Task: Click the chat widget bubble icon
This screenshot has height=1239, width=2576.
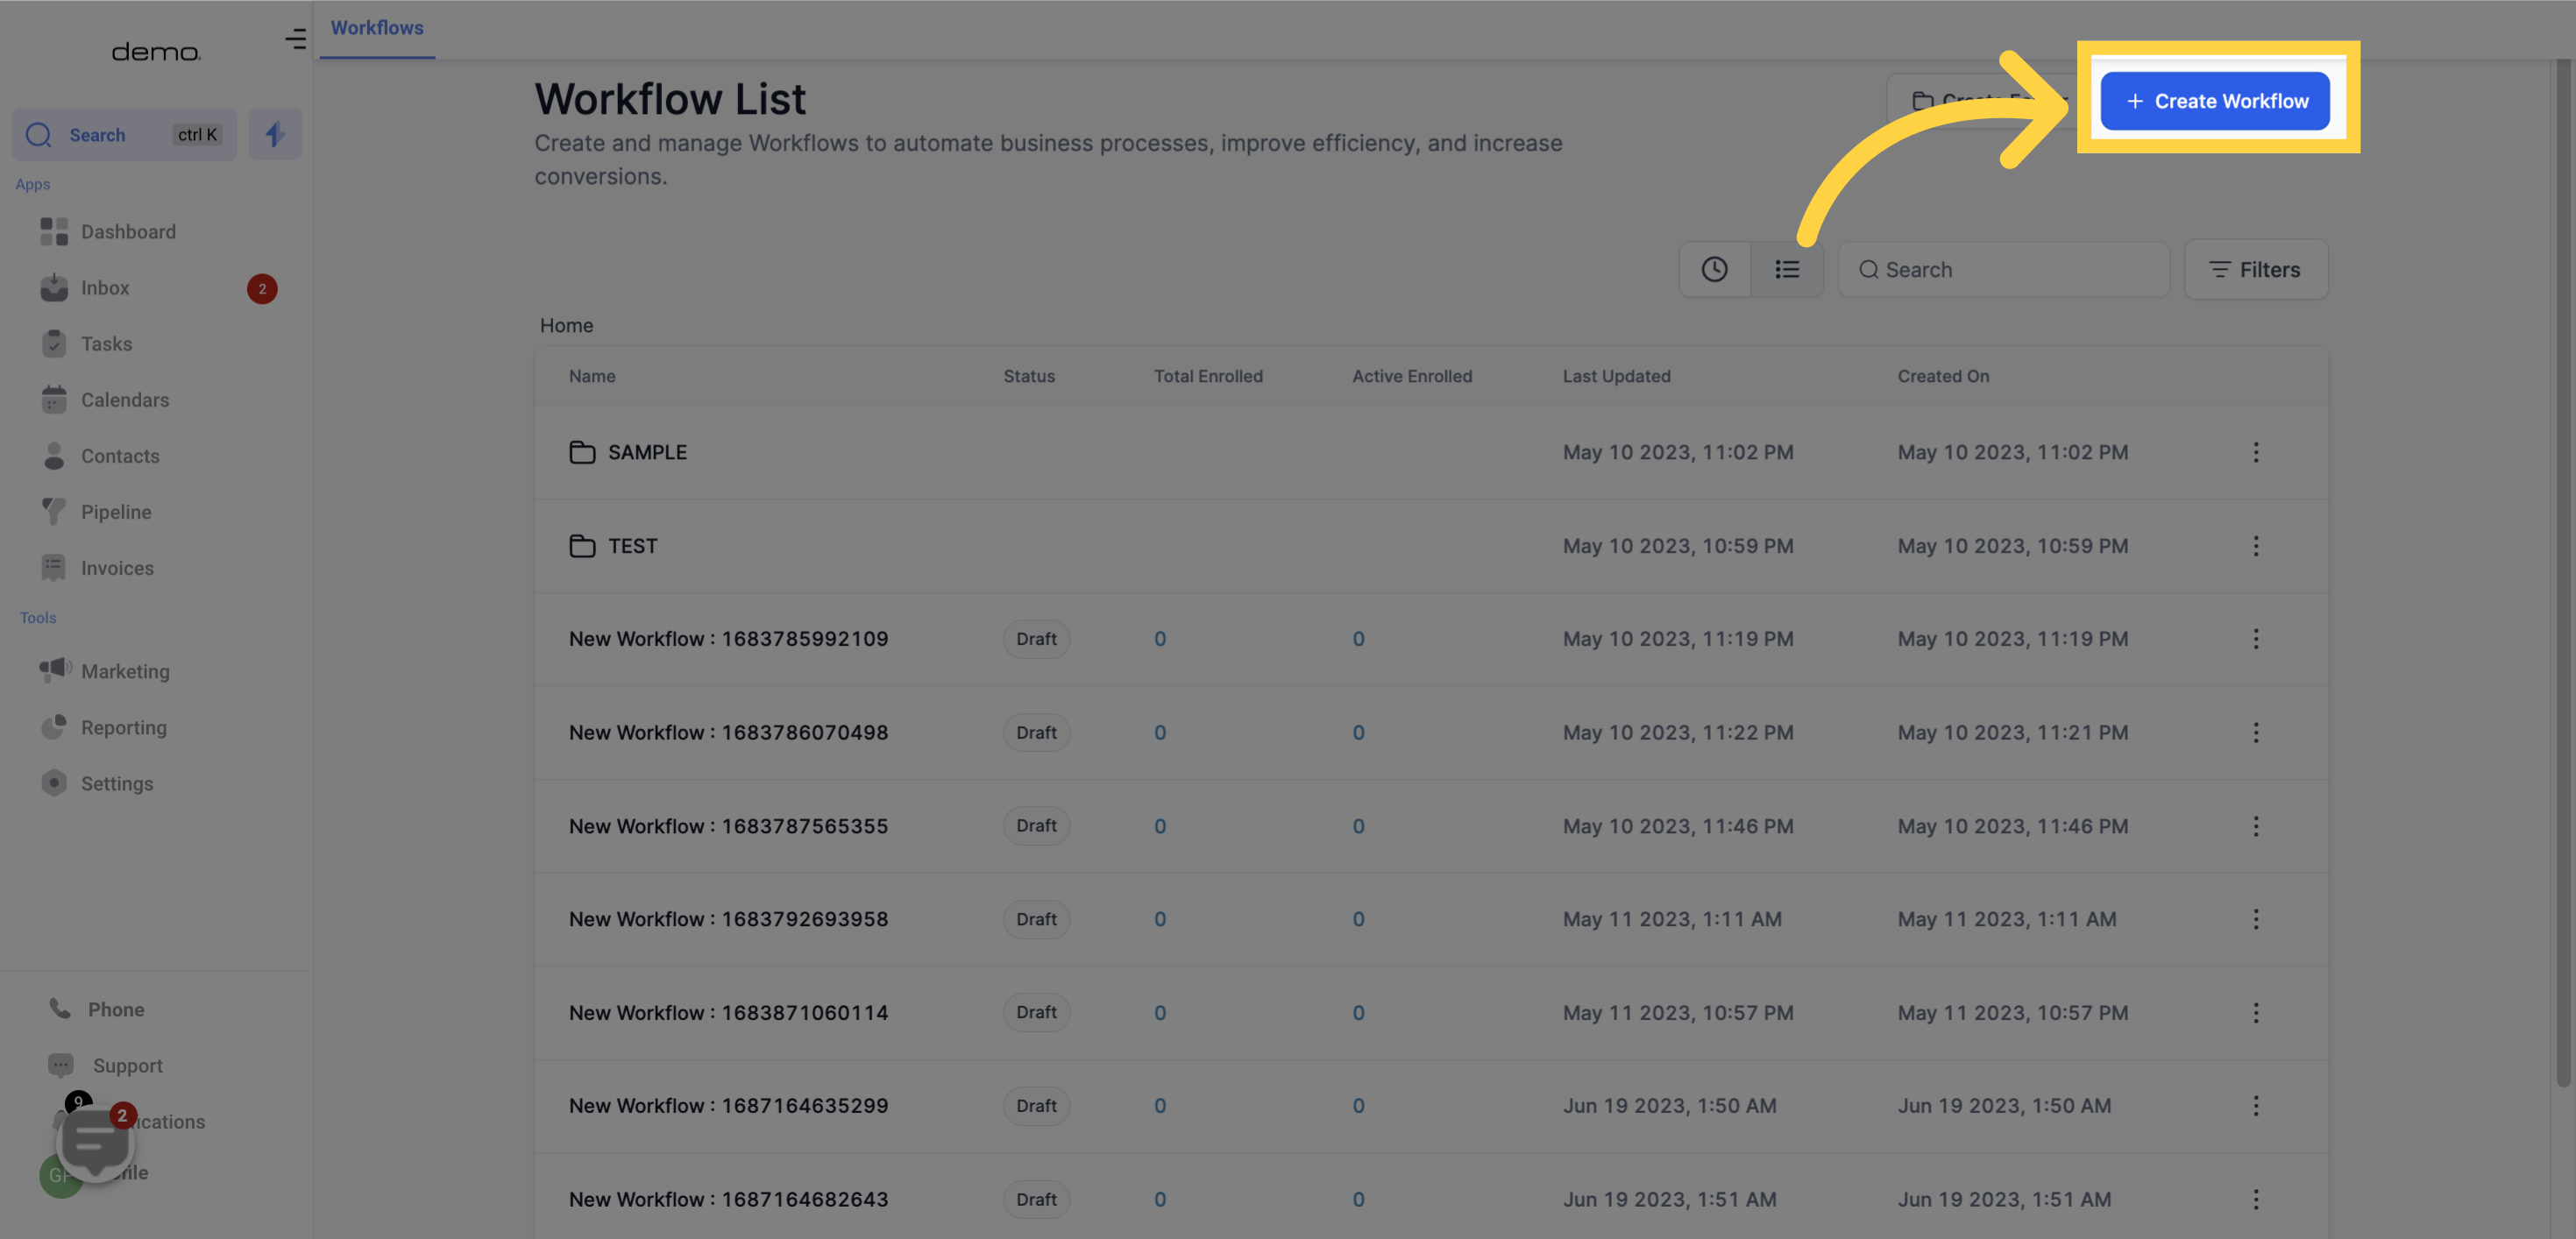Action: (95, 1143)
